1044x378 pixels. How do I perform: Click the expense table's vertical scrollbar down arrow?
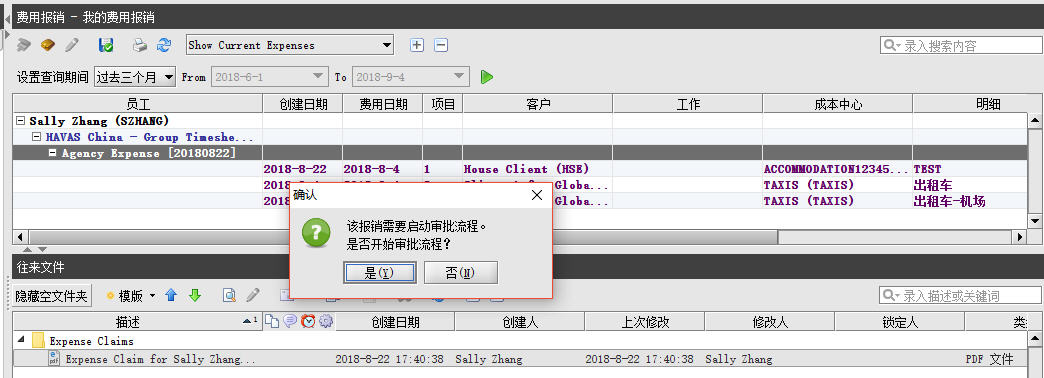(x=1035, y=220)
